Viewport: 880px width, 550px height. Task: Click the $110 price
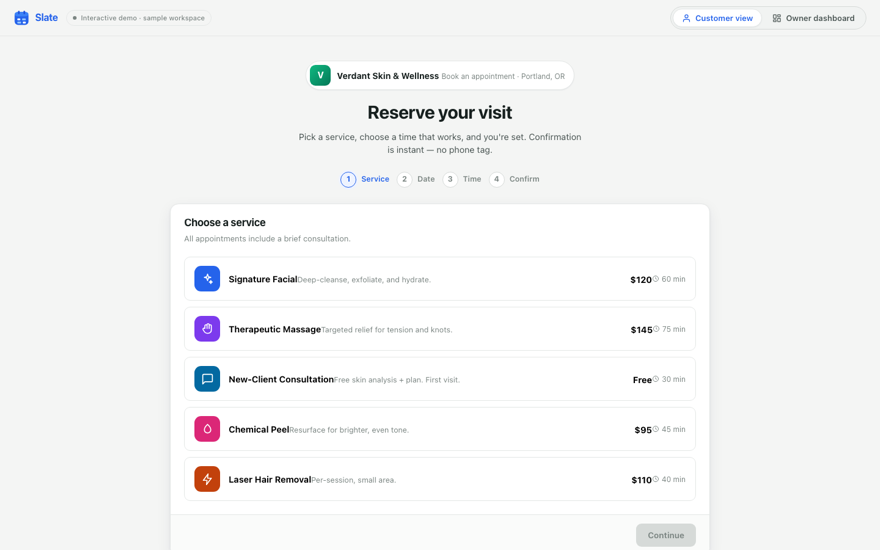click(641, 480)
